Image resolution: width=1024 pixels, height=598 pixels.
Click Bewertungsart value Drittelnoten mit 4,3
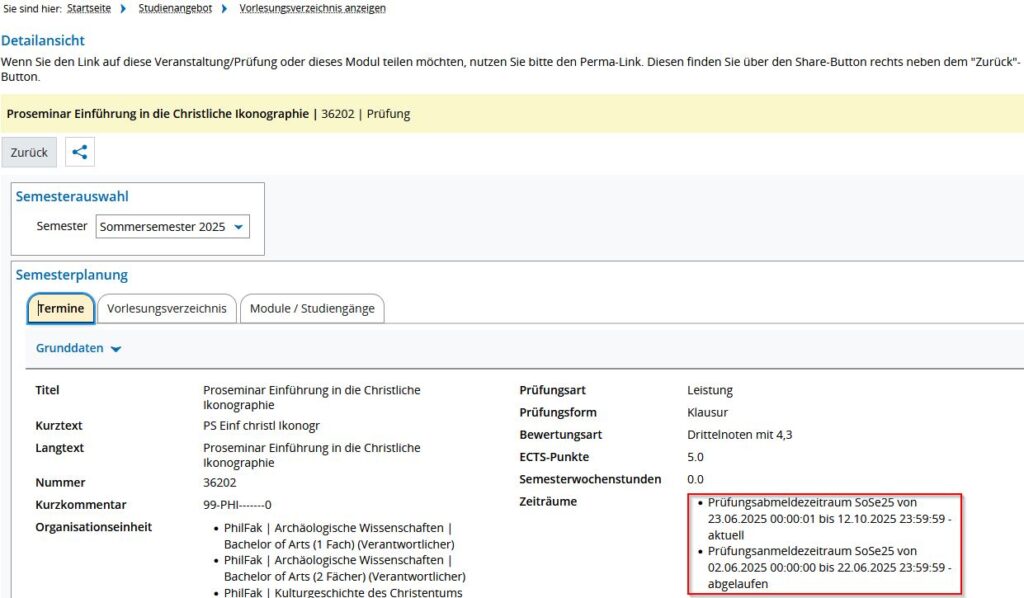pyautogui.click(x=739, y=435)
